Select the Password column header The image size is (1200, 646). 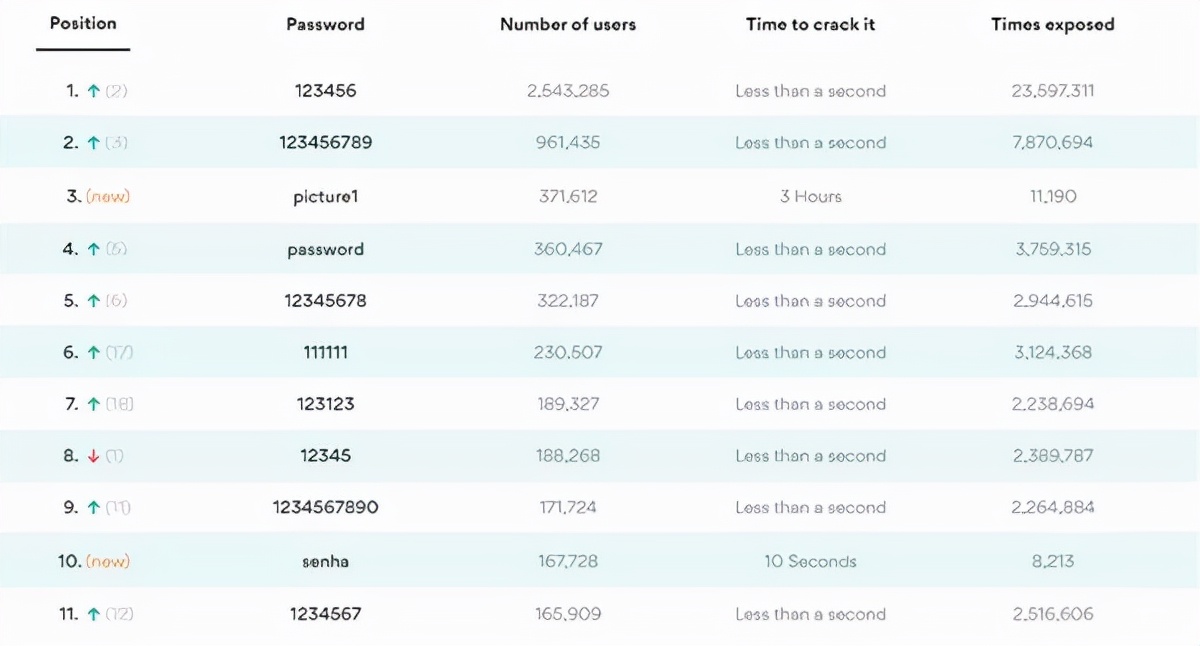pyautogui.click(x=325, y=24)
